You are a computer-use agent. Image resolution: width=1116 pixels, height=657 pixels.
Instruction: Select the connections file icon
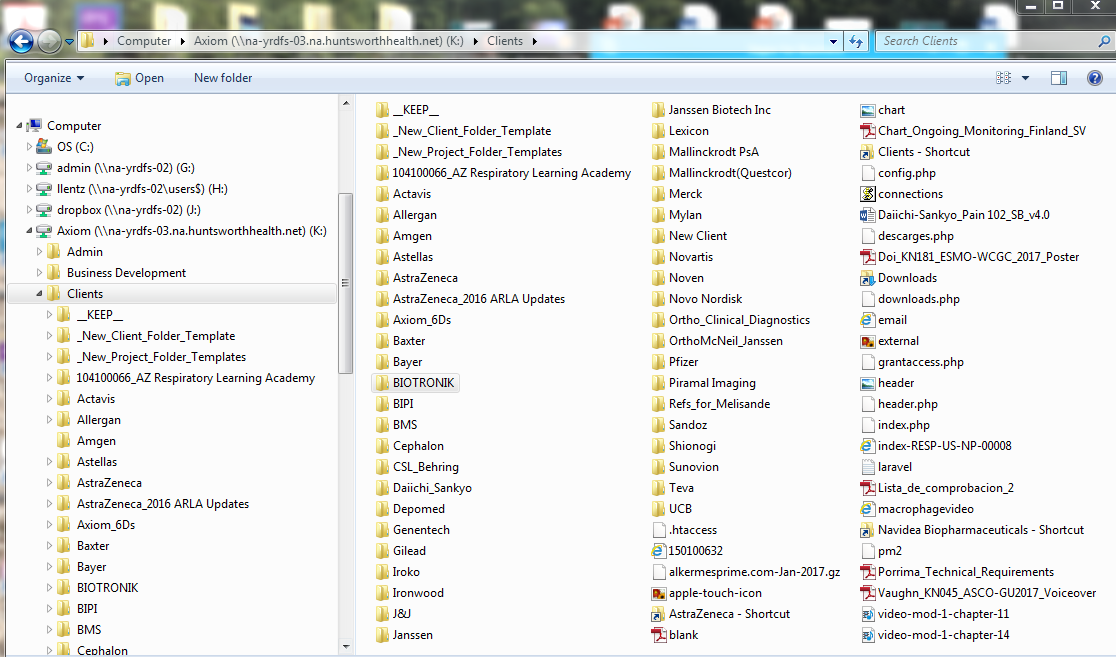868,194
